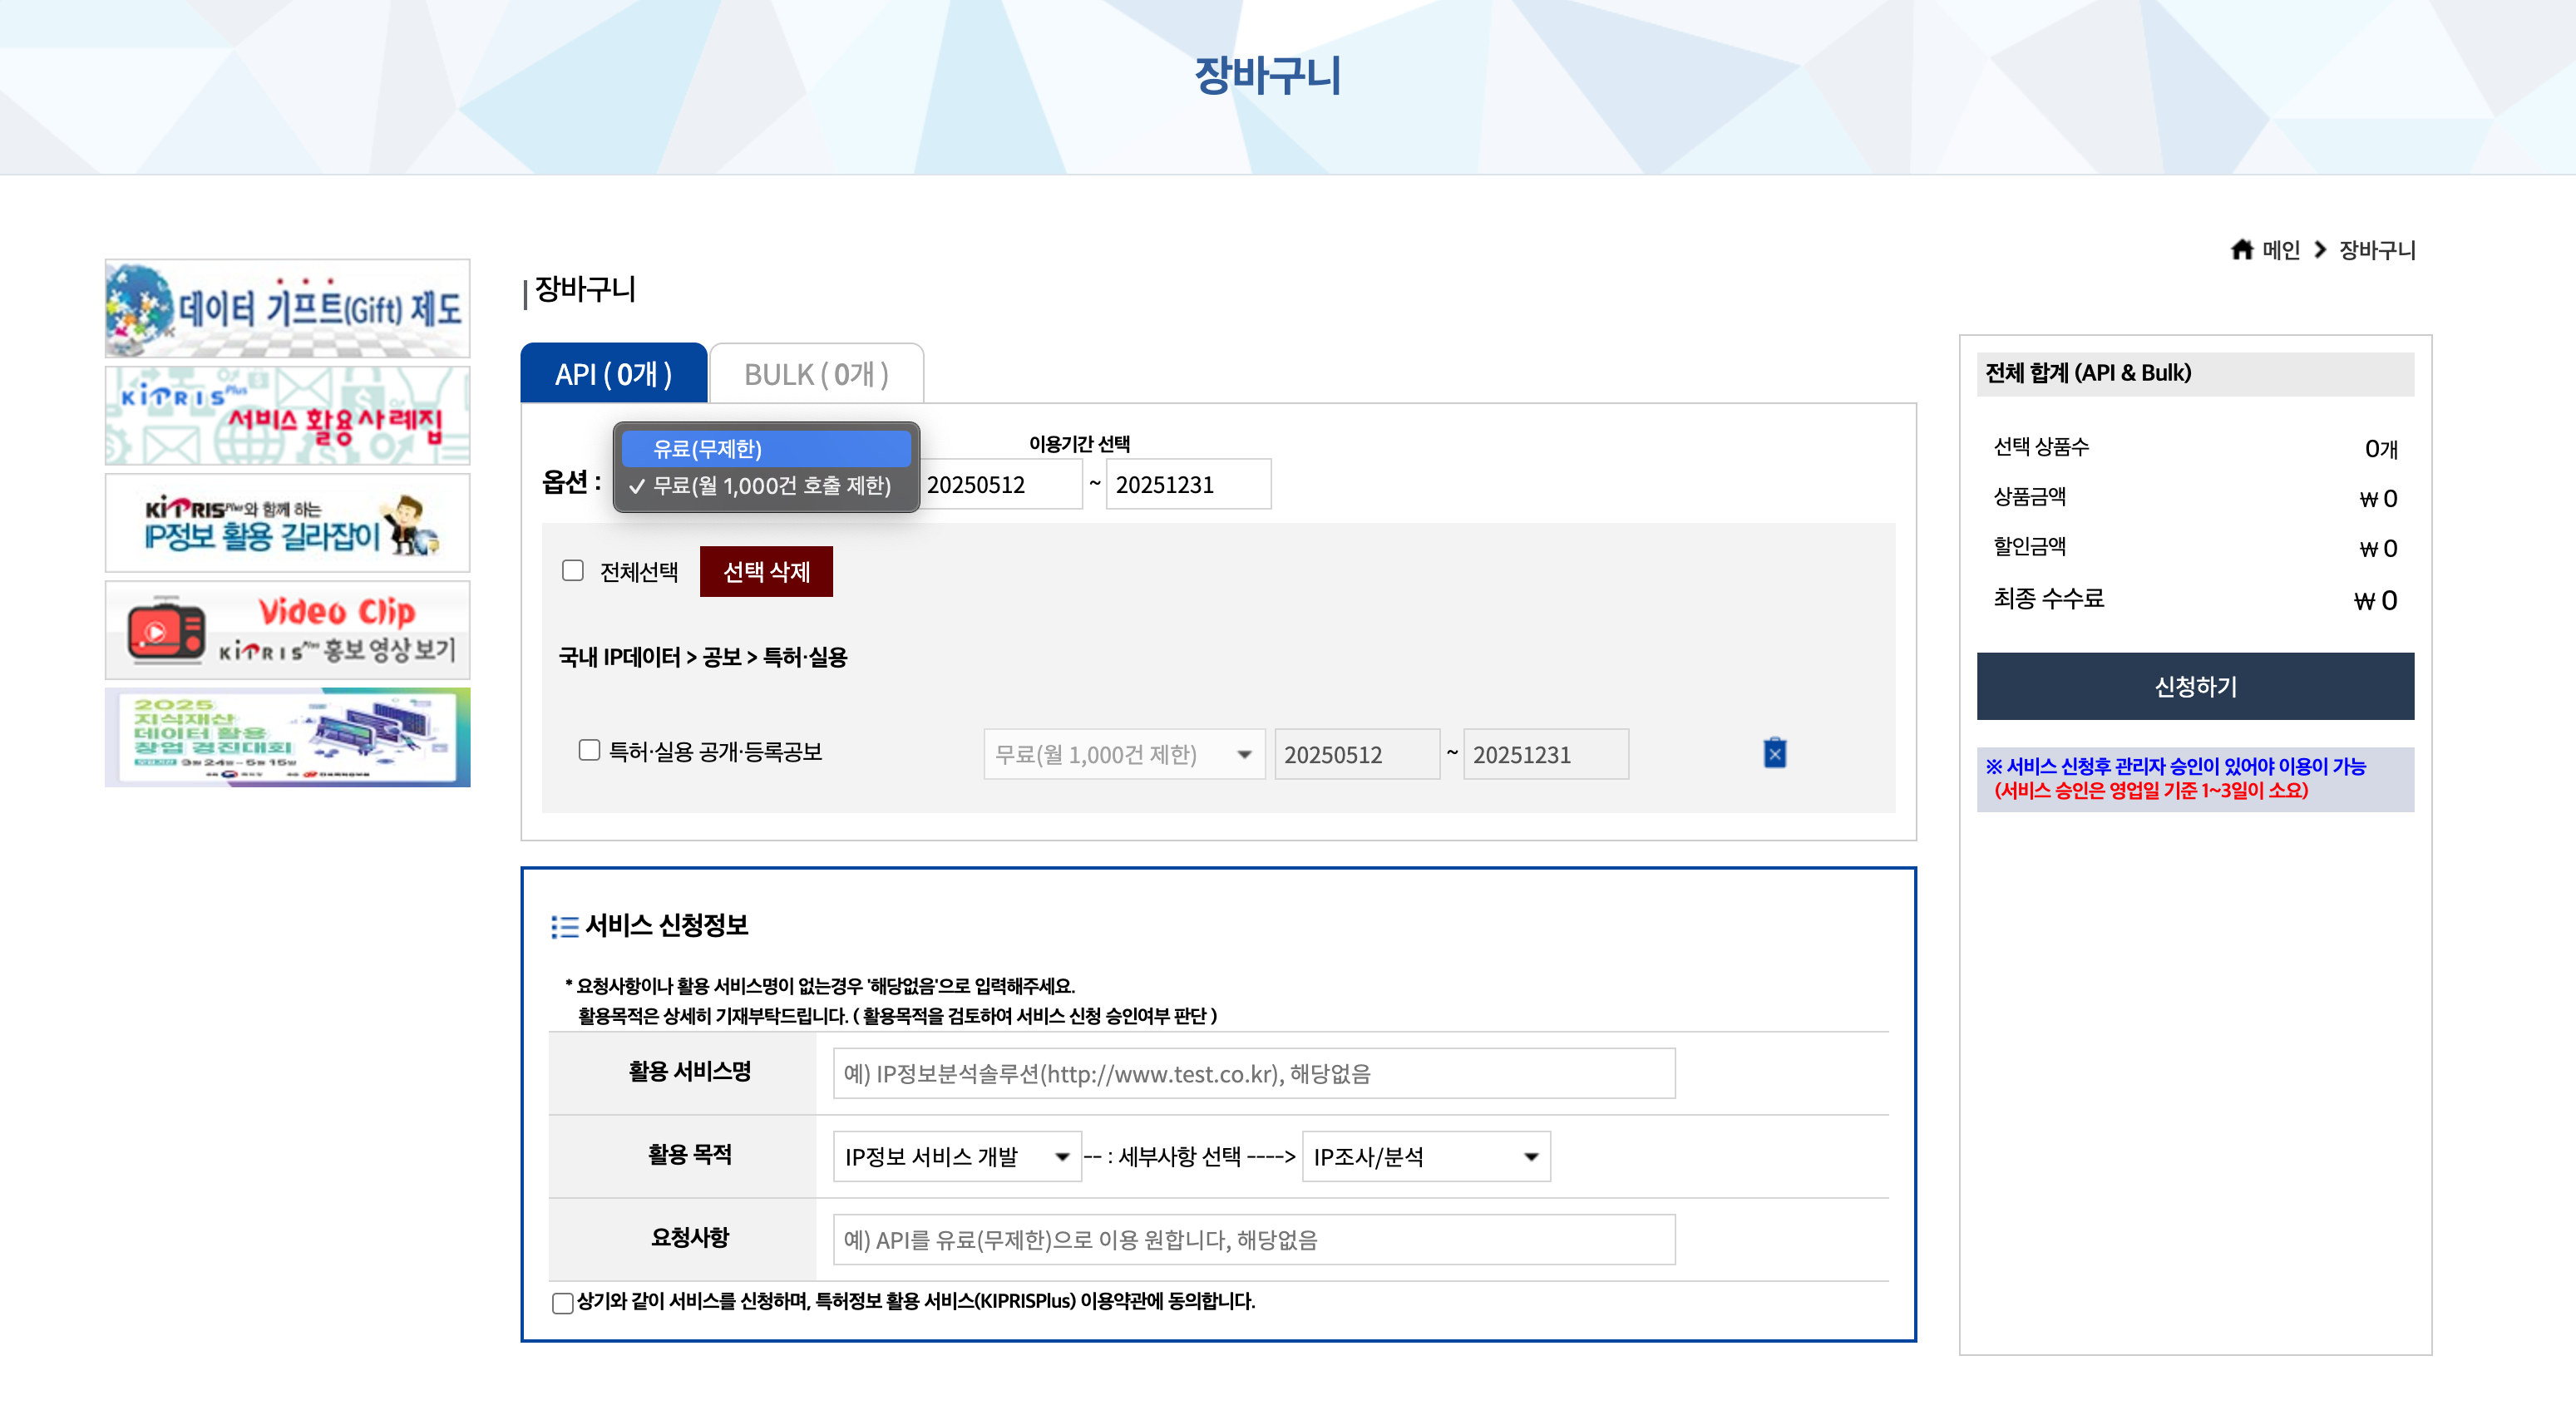
Task: Open the 데이터 기프트(Gift) 제도 banner
Action: [x=287, y=308]
